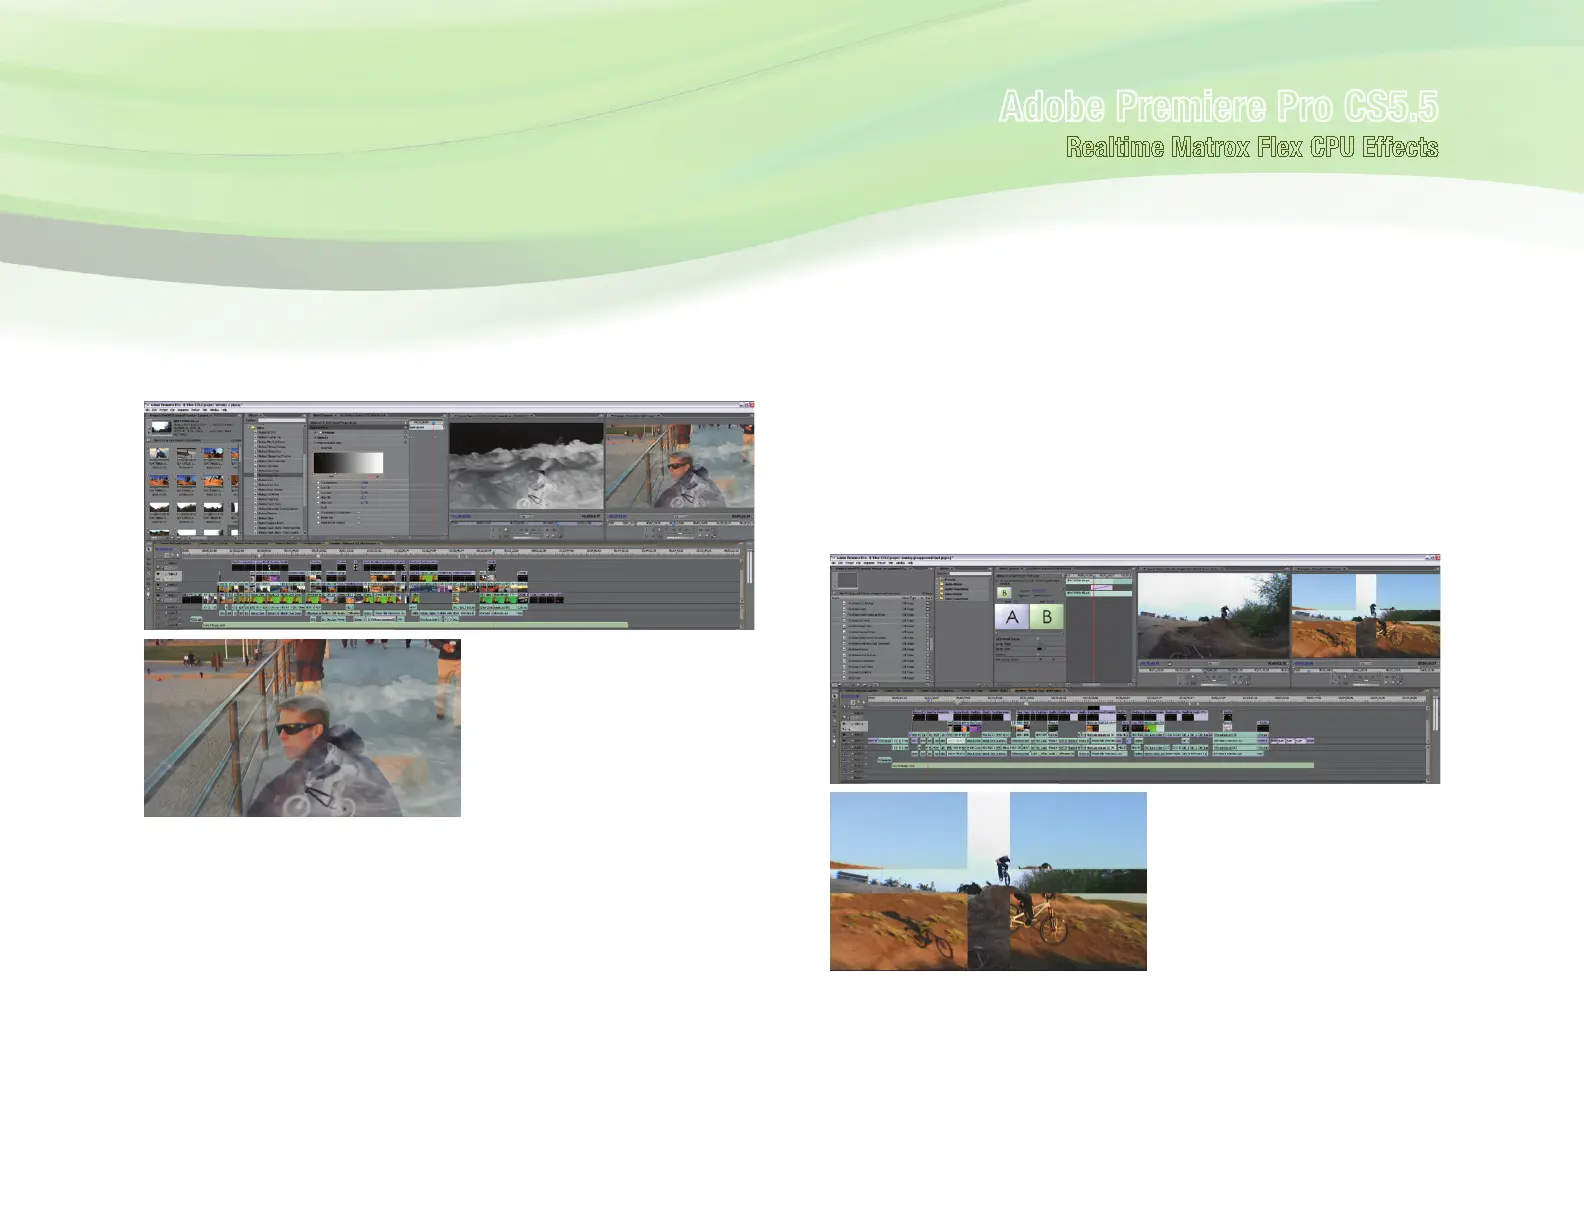This screenshot has width=1584, height=1224.
Task: Select small B transition icon above A preview
Action: [x=1005, y=593]
